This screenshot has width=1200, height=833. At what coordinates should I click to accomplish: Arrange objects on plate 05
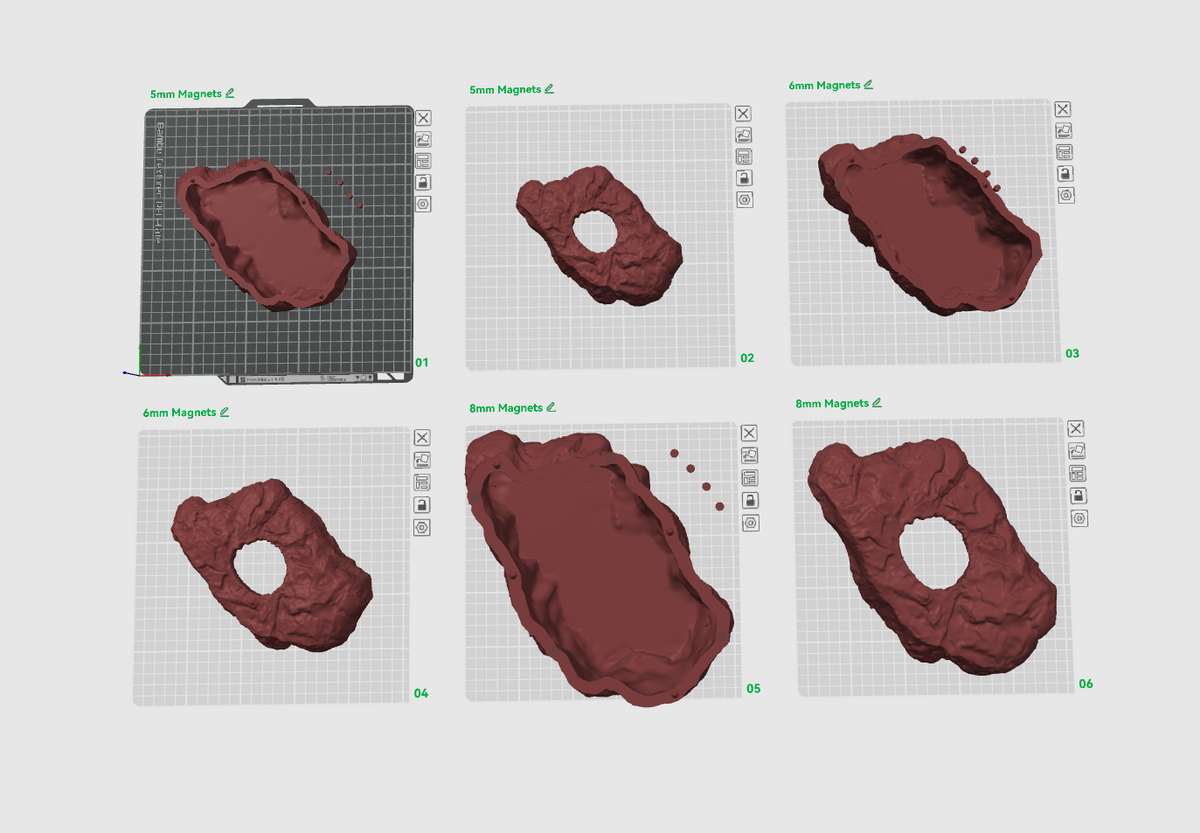point(749,477)
